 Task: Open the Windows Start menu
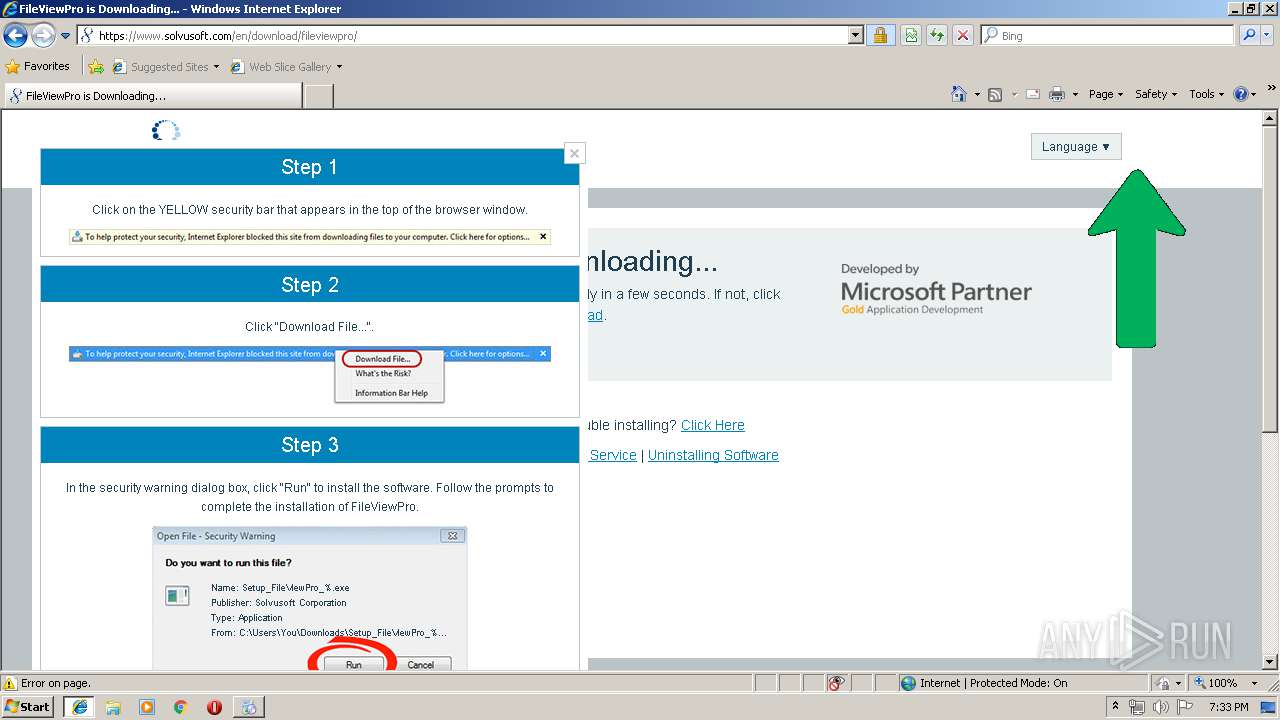[x=28, y=706]
